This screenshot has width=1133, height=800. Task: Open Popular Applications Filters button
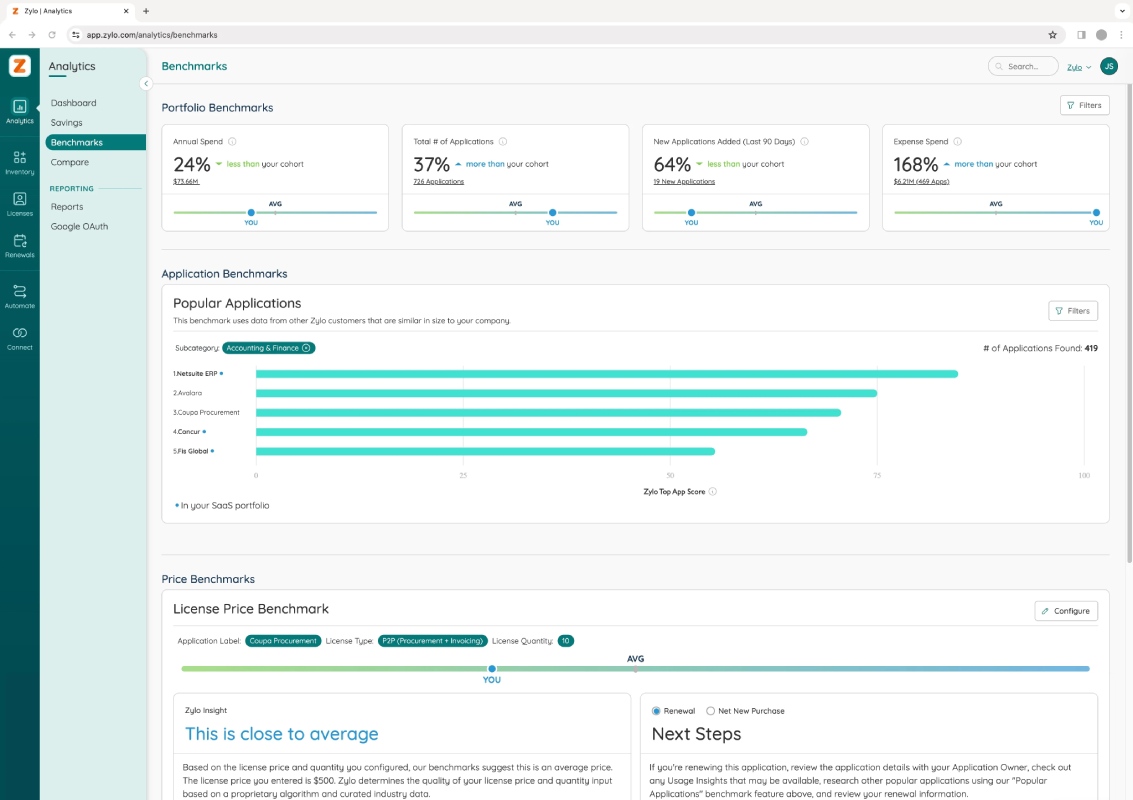tap(1072, 311)
